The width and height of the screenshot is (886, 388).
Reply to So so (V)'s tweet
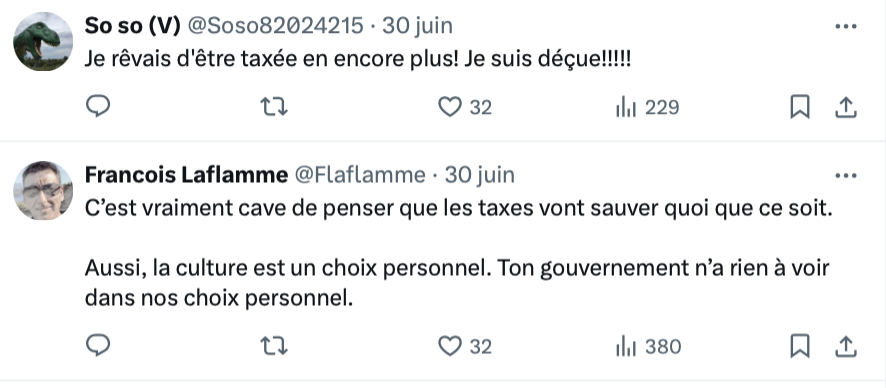click(x=98, y=106)
